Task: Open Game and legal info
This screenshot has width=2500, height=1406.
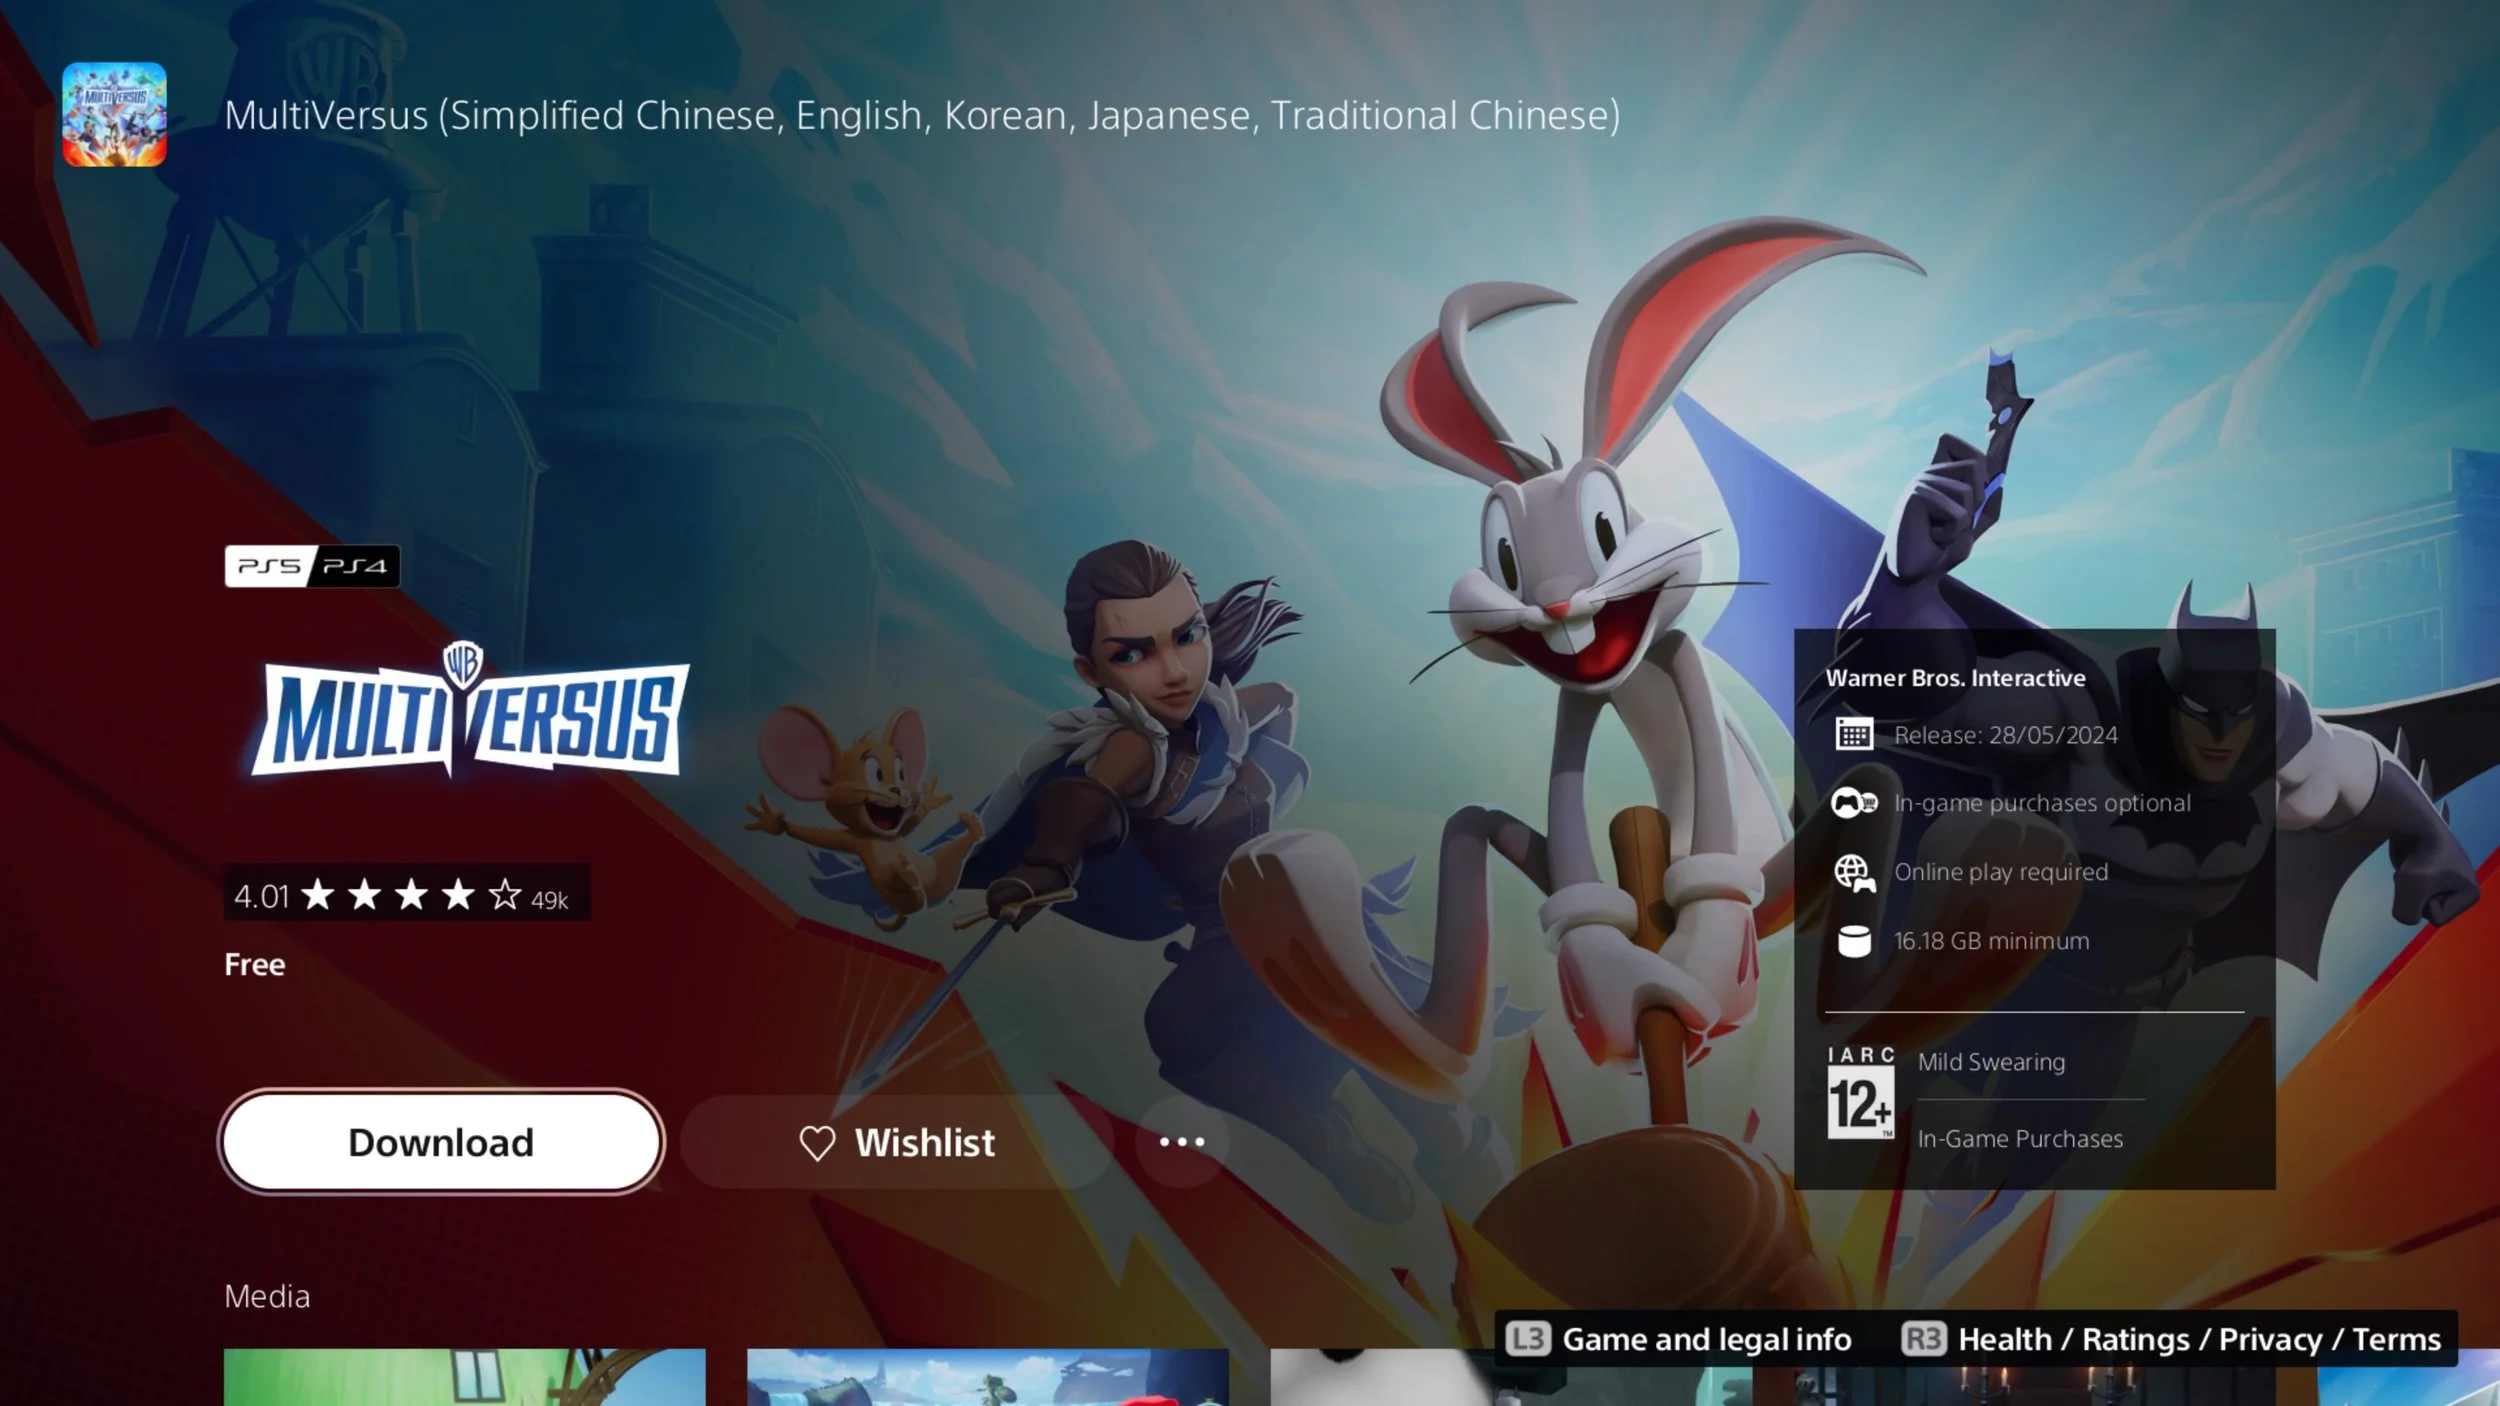Action: click(x=1680, y=1339)
